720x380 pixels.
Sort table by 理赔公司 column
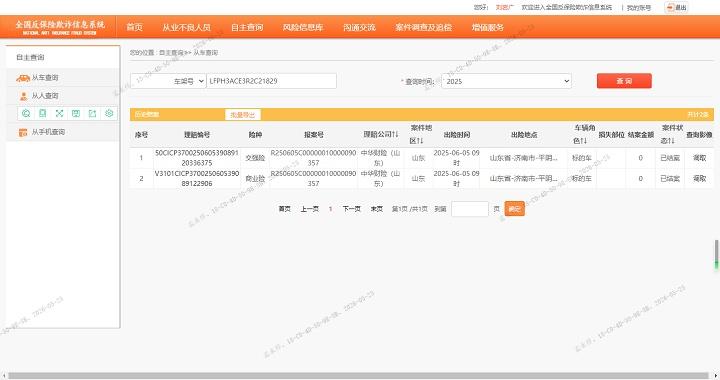[381, 134]
